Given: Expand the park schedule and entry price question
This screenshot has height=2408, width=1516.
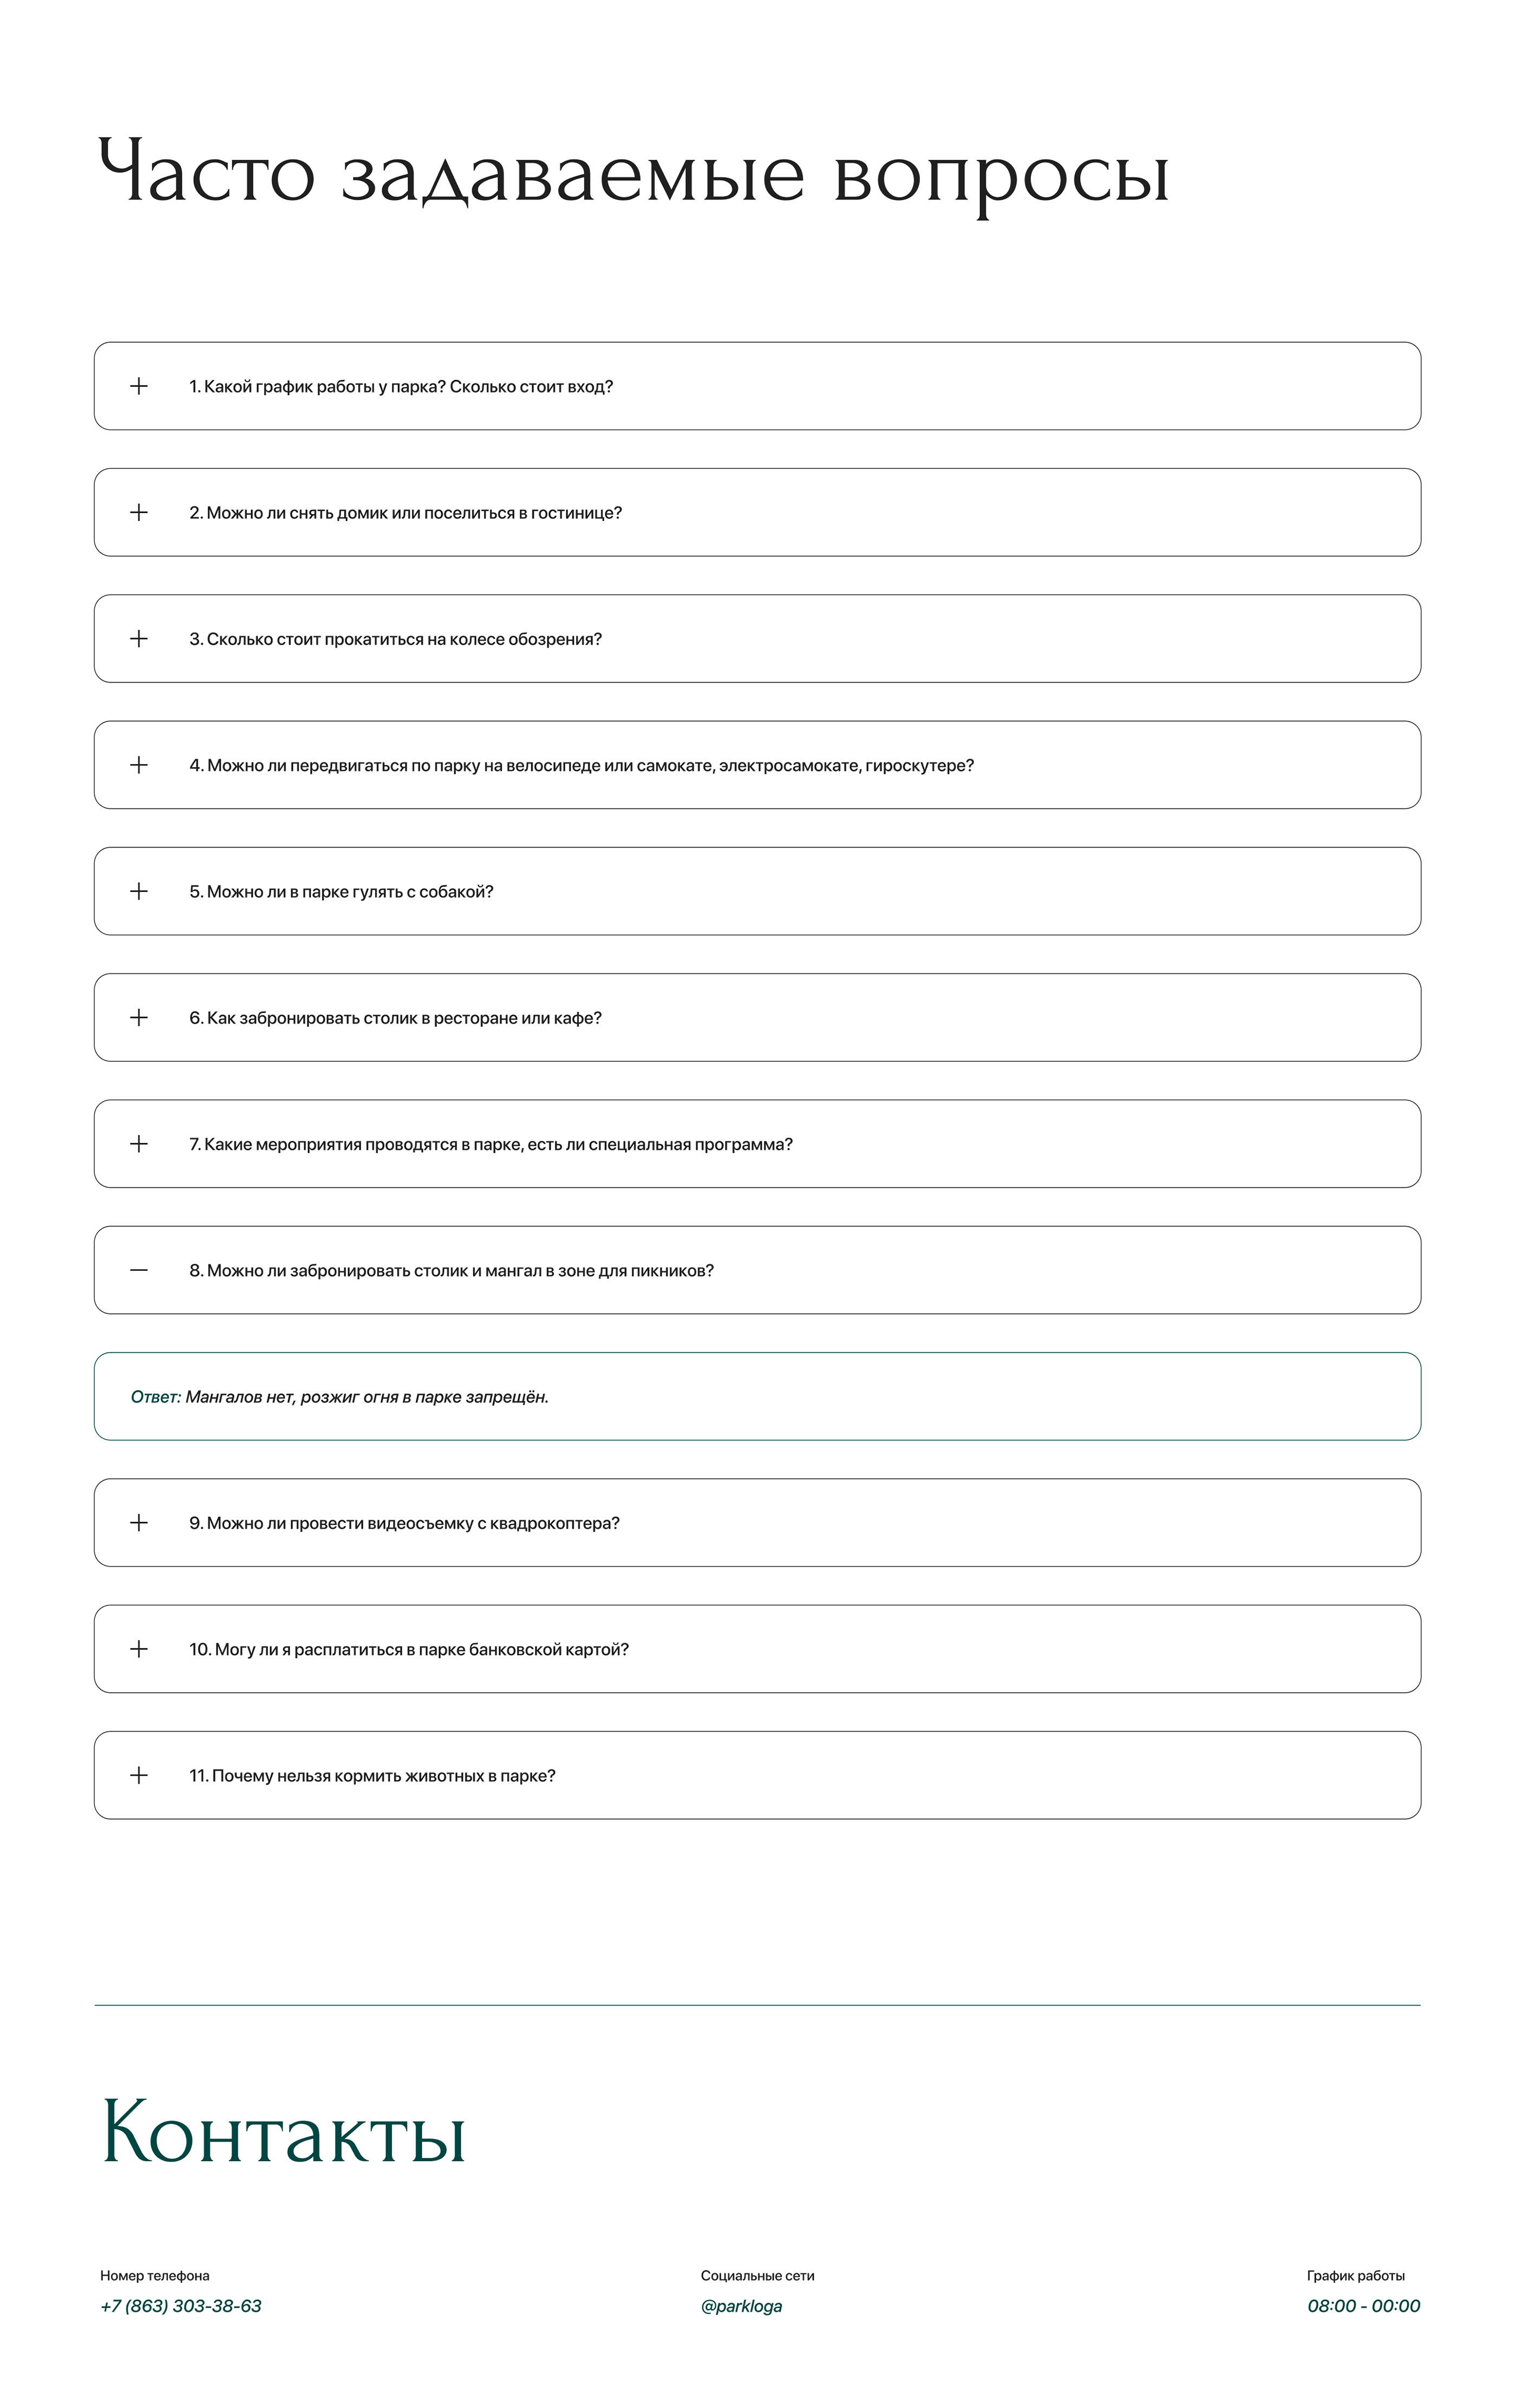Looking at the screenshot, I should tap(400, 387).
